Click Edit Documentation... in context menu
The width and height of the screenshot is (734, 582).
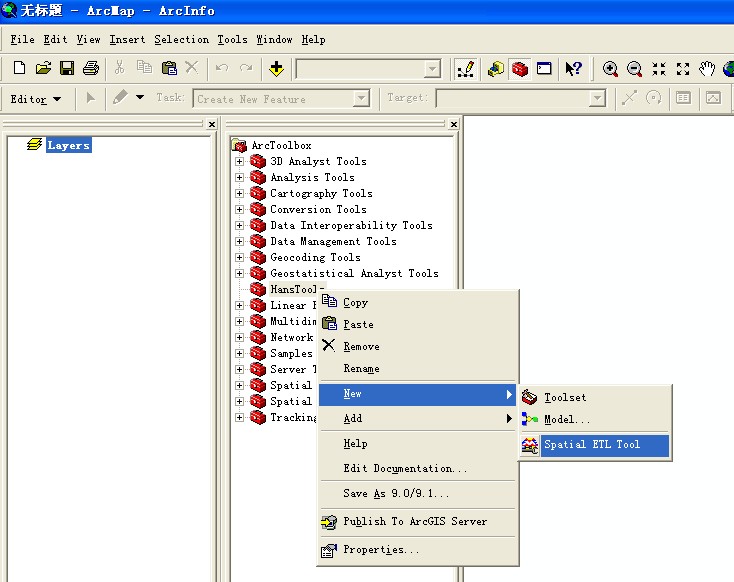(418, 468)
